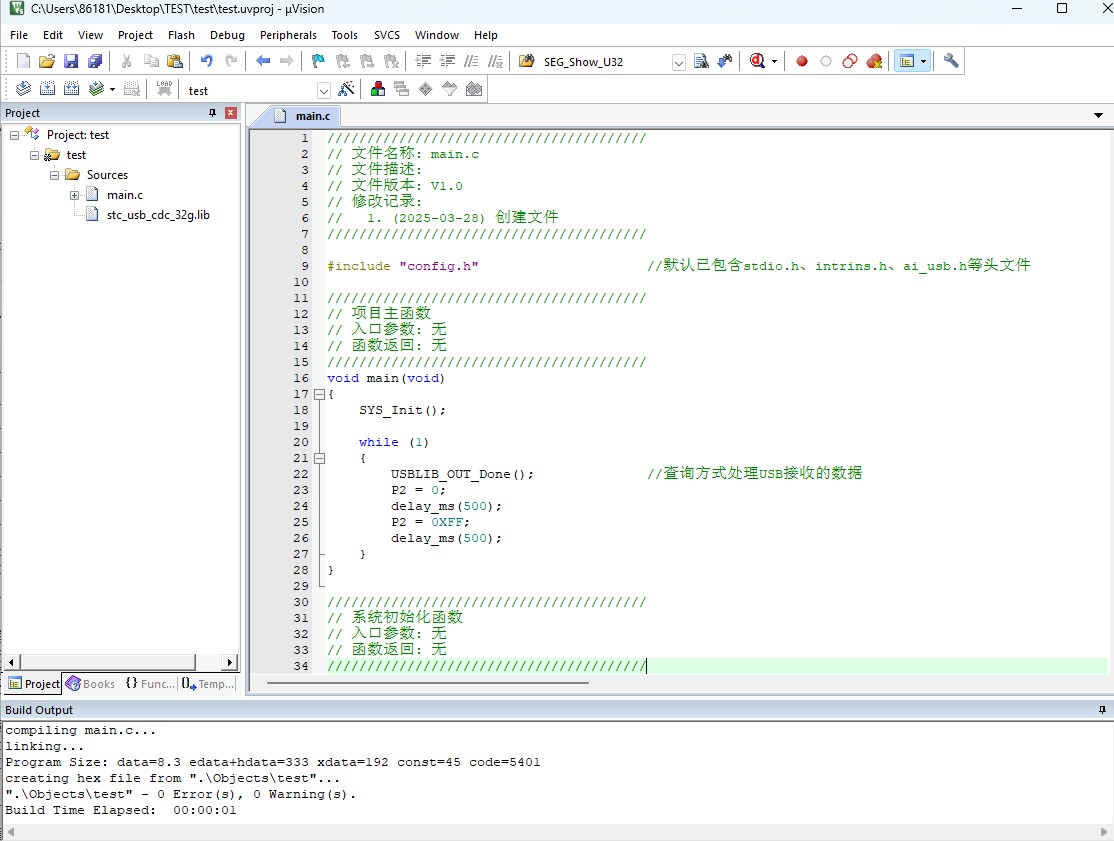This screenshot has height=841, width=1114.
Task: Open the Project menu
Action: [x=135, y=35]
